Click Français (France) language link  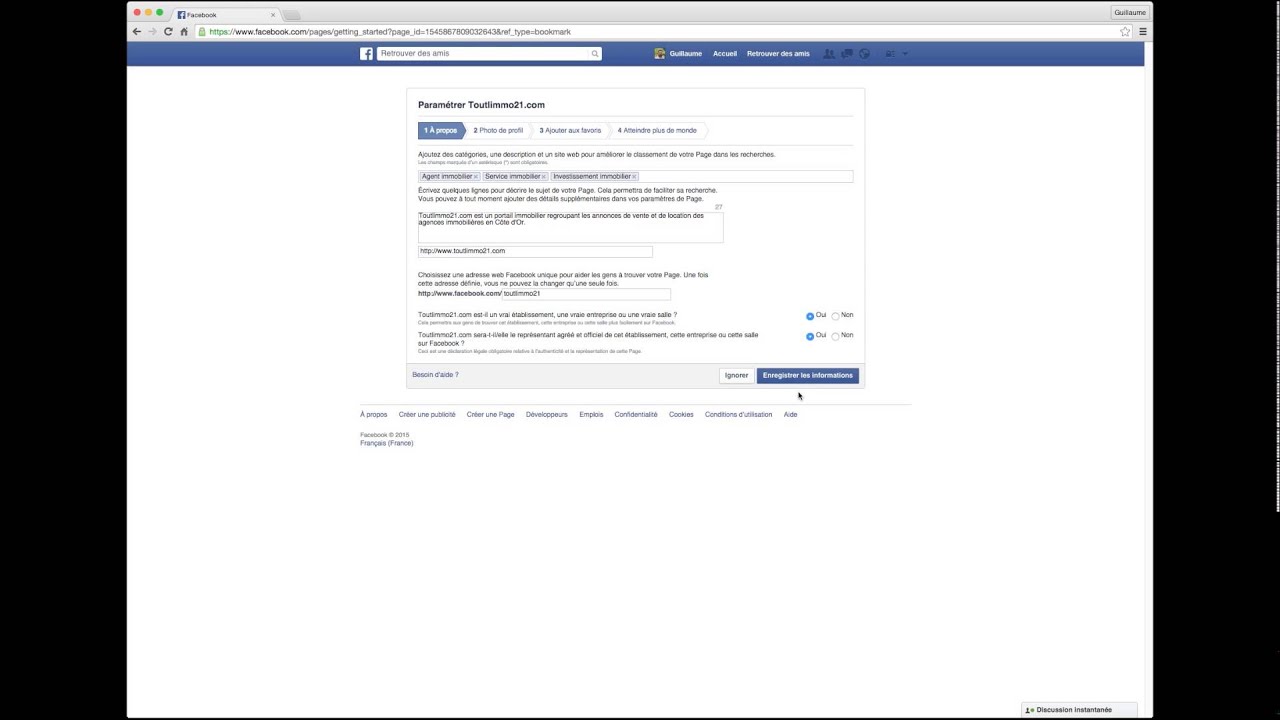point(387,443)
